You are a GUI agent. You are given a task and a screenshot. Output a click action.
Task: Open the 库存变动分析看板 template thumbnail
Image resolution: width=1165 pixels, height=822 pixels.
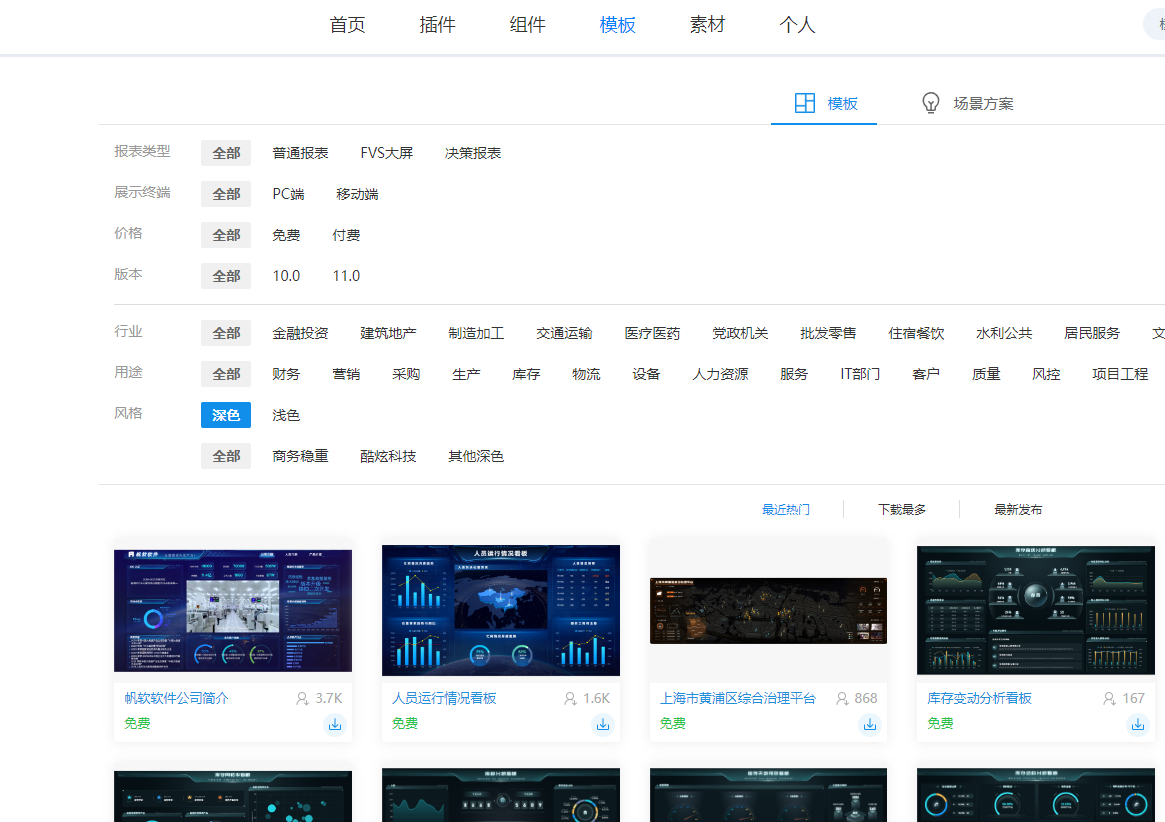point(1036,610)
